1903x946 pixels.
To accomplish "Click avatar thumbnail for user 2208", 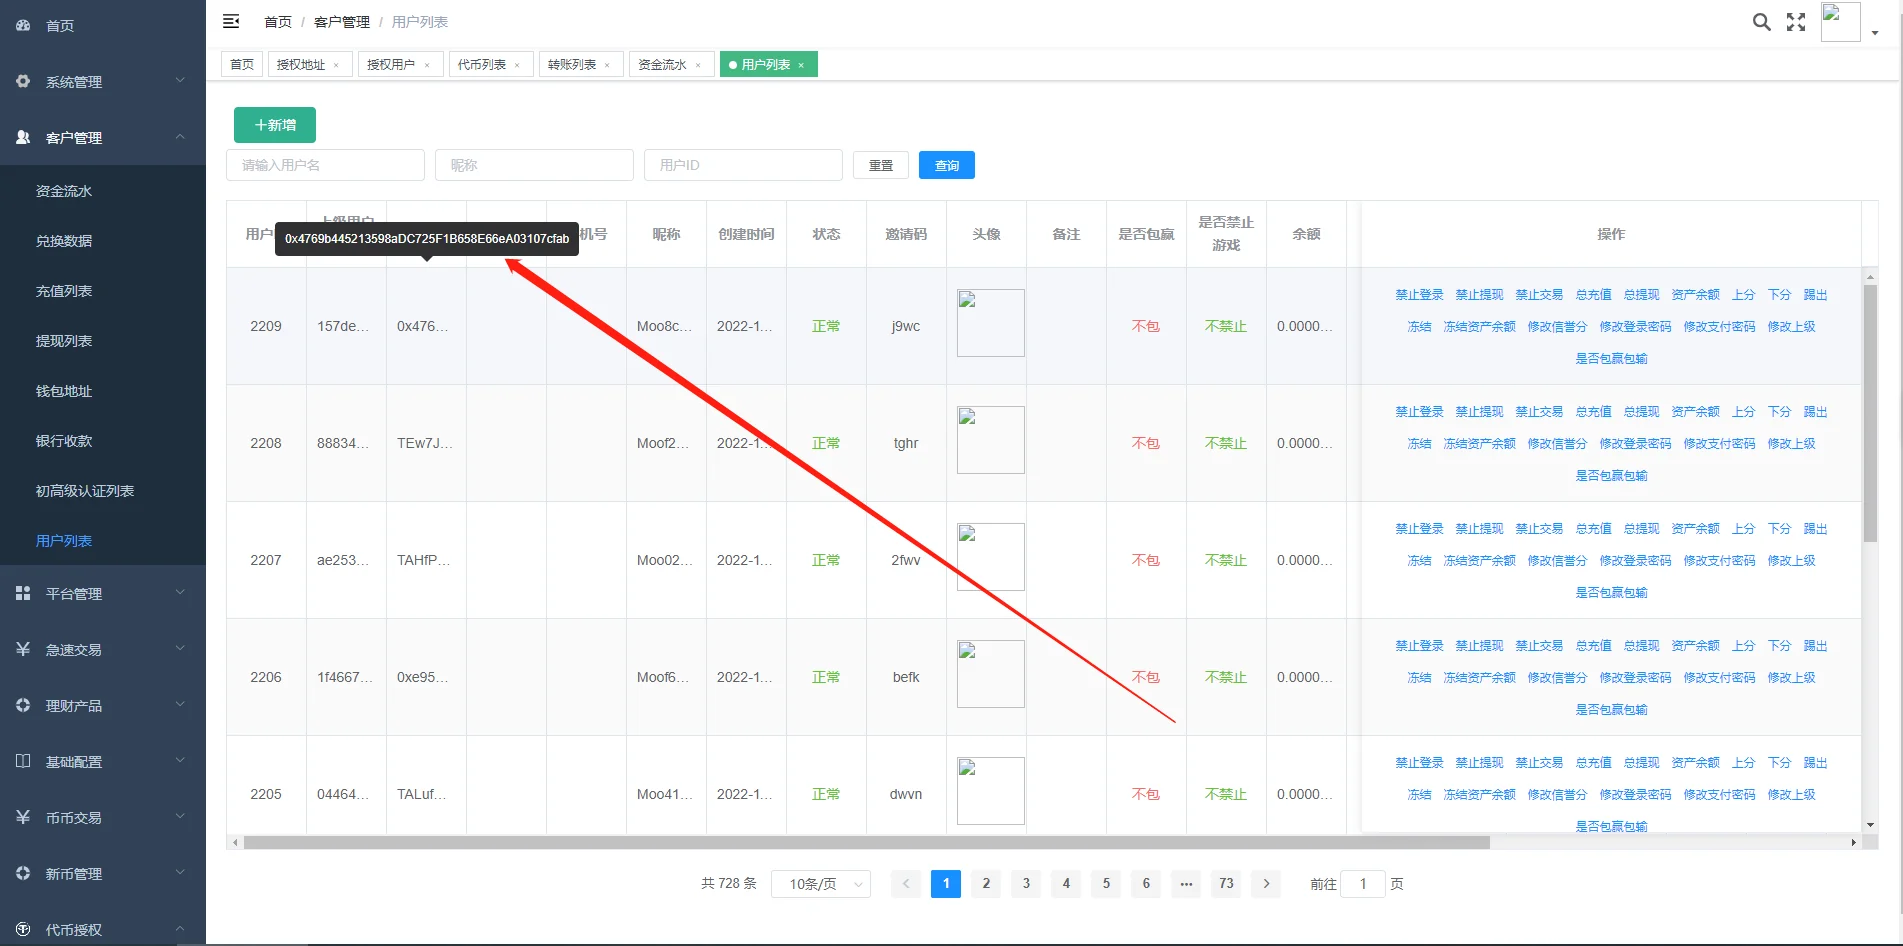I will pos(990,440).
